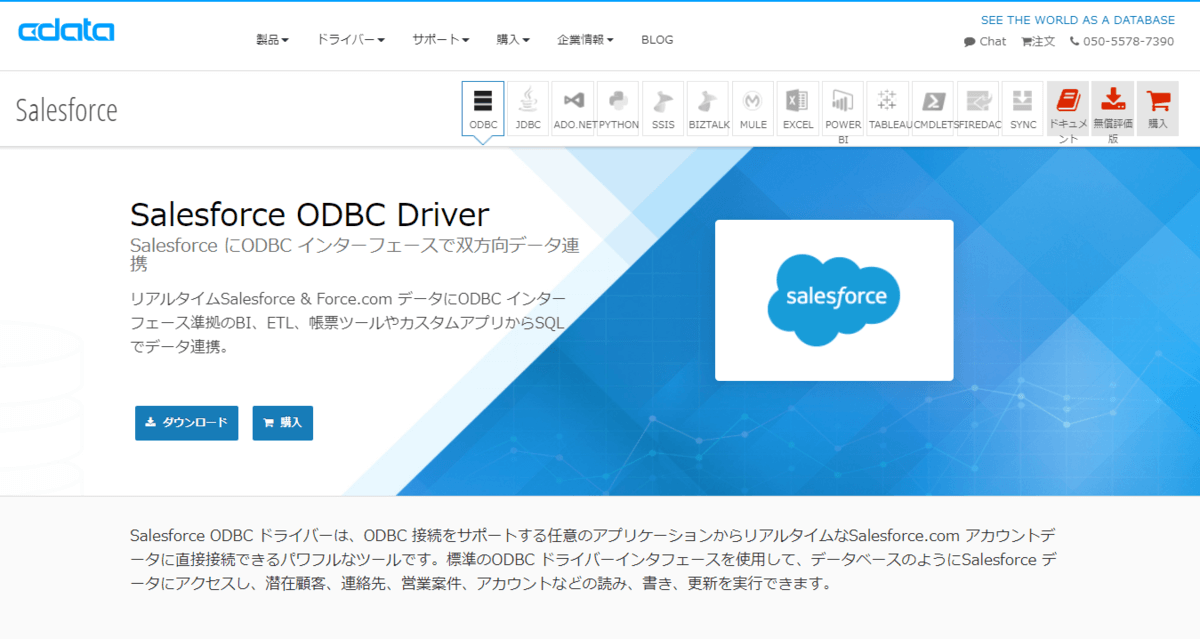Choose the ADO.NET provider icon
Screen dimensions: 1200x639
point(573,109)
